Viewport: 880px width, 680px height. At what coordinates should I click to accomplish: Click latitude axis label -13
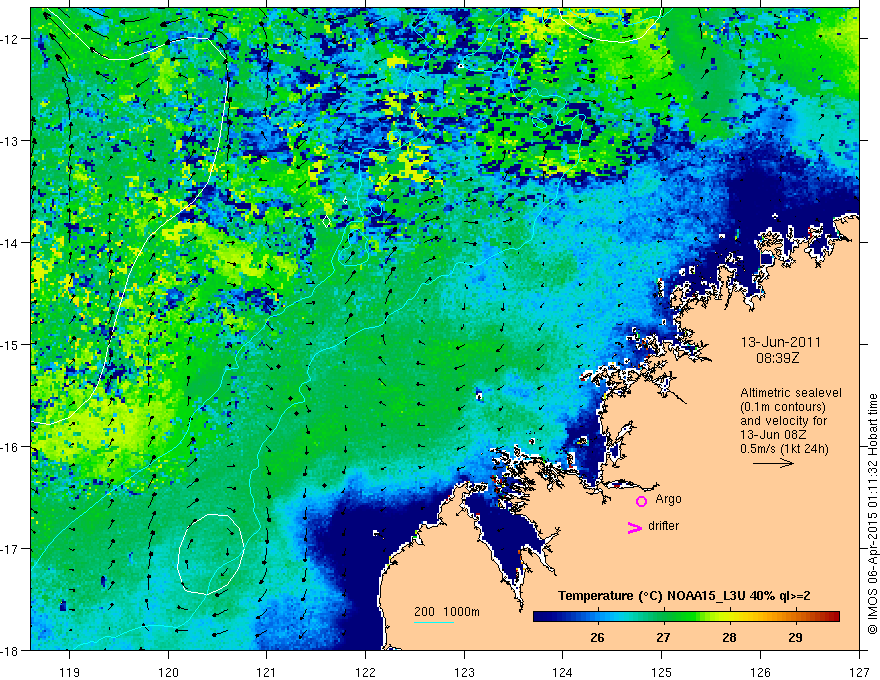tap(11, 141)
